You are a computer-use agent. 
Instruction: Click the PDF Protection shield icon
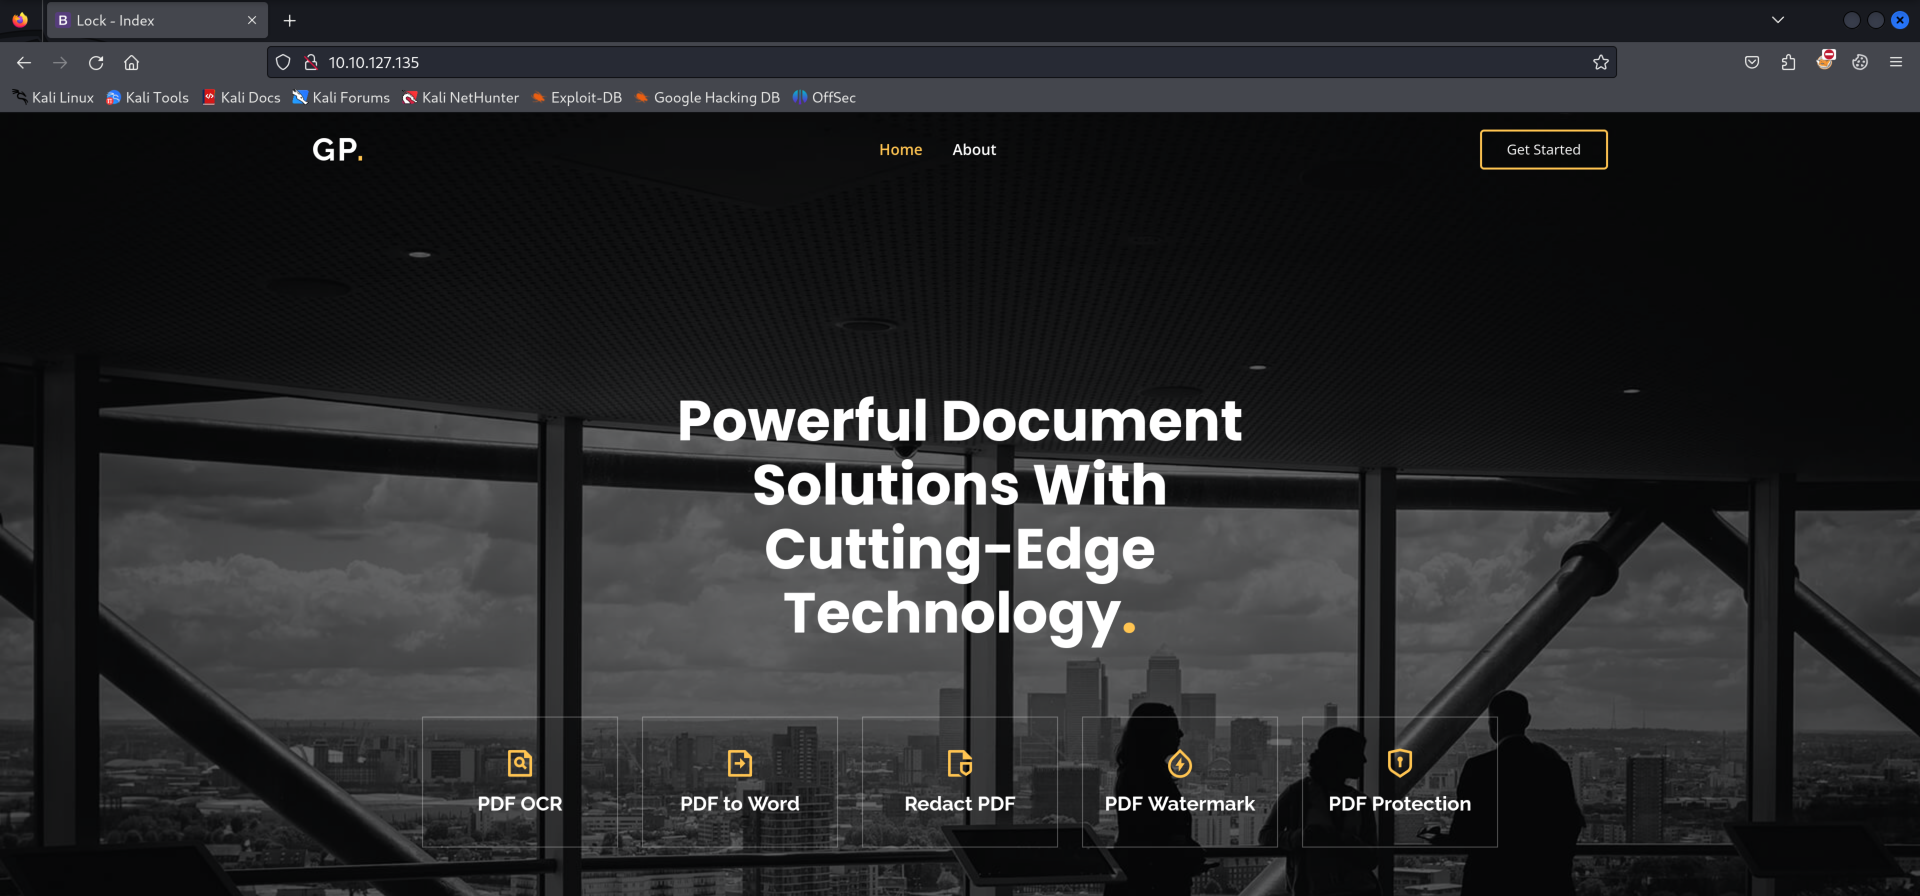coord(1399,763)
